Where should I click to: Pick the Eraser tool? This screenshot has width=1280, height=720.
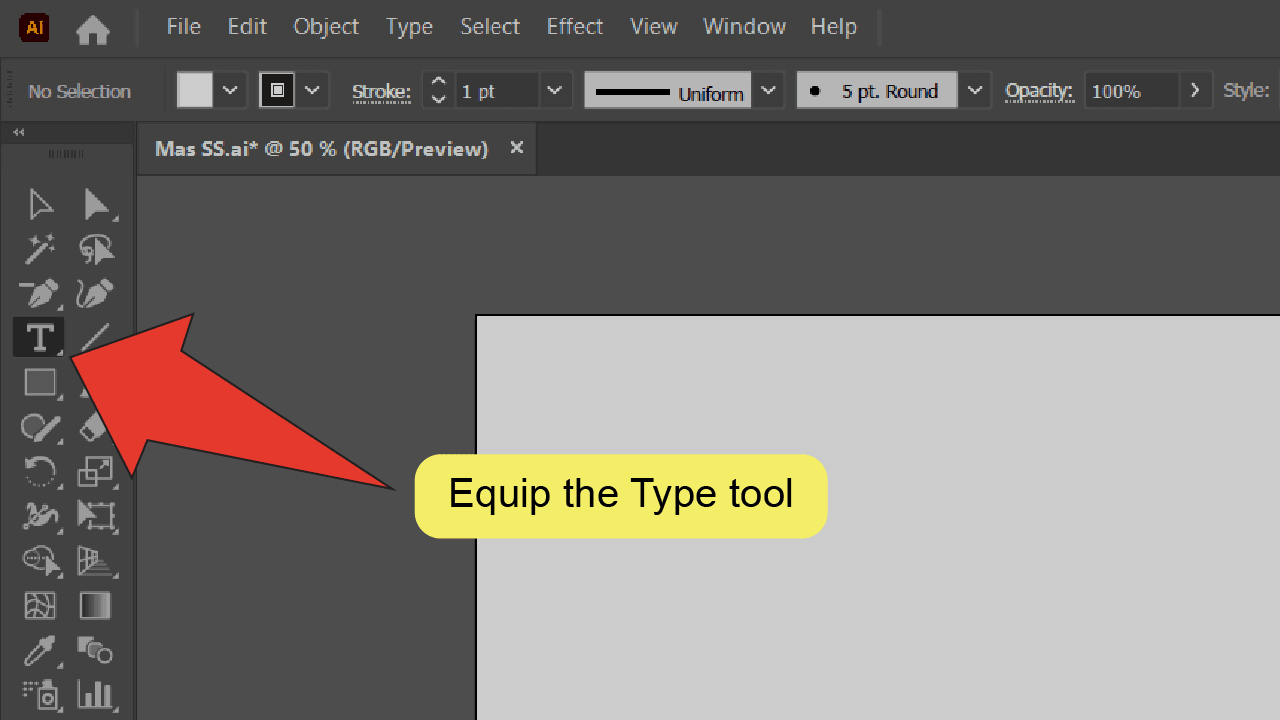coord(95,428)
